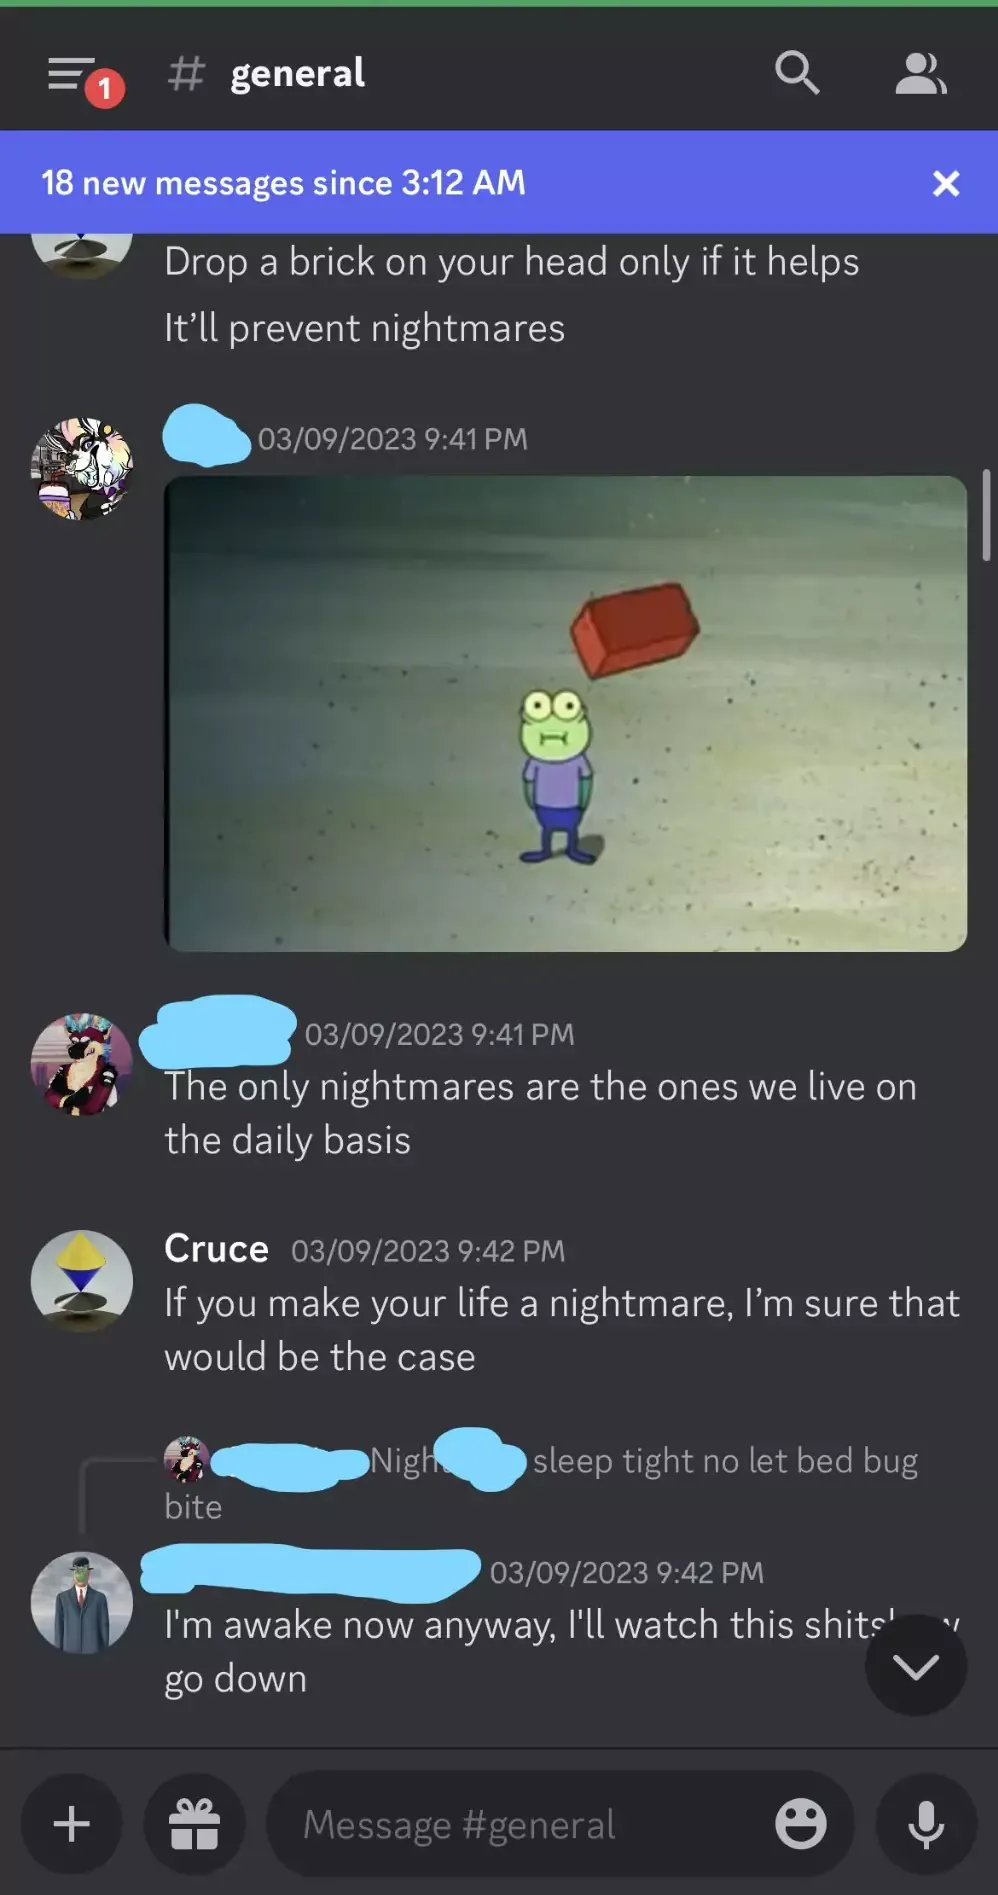
Task: Tap the microphone voice message icon
Action: (926, 1824)
